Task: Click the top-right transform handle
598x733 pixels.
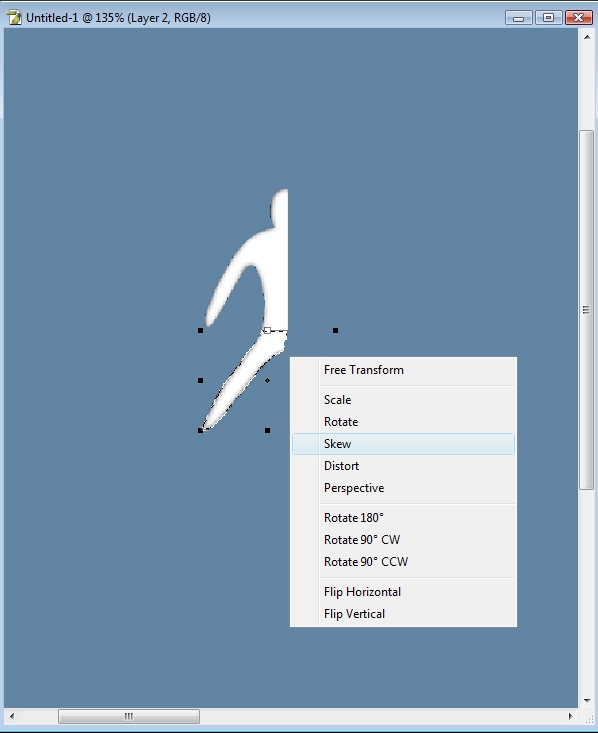Action: pos(335,331)
